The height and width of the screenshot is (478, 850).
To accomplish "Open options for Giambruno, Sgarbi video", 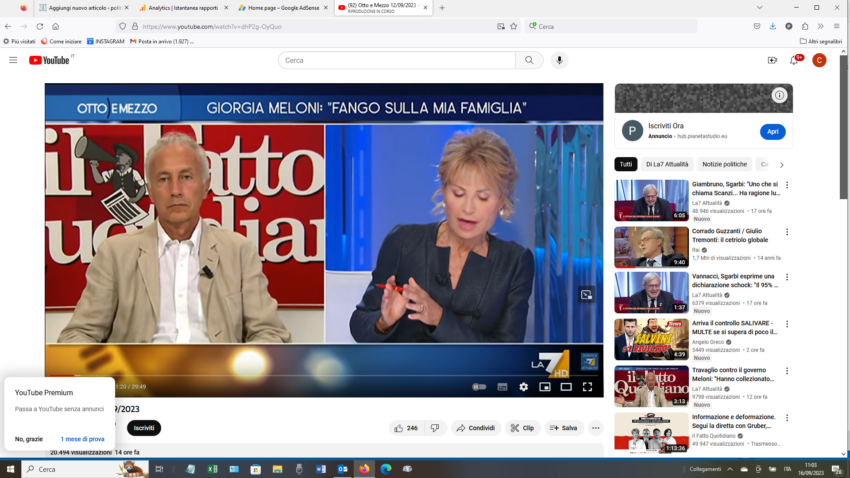I will point(787,185).
